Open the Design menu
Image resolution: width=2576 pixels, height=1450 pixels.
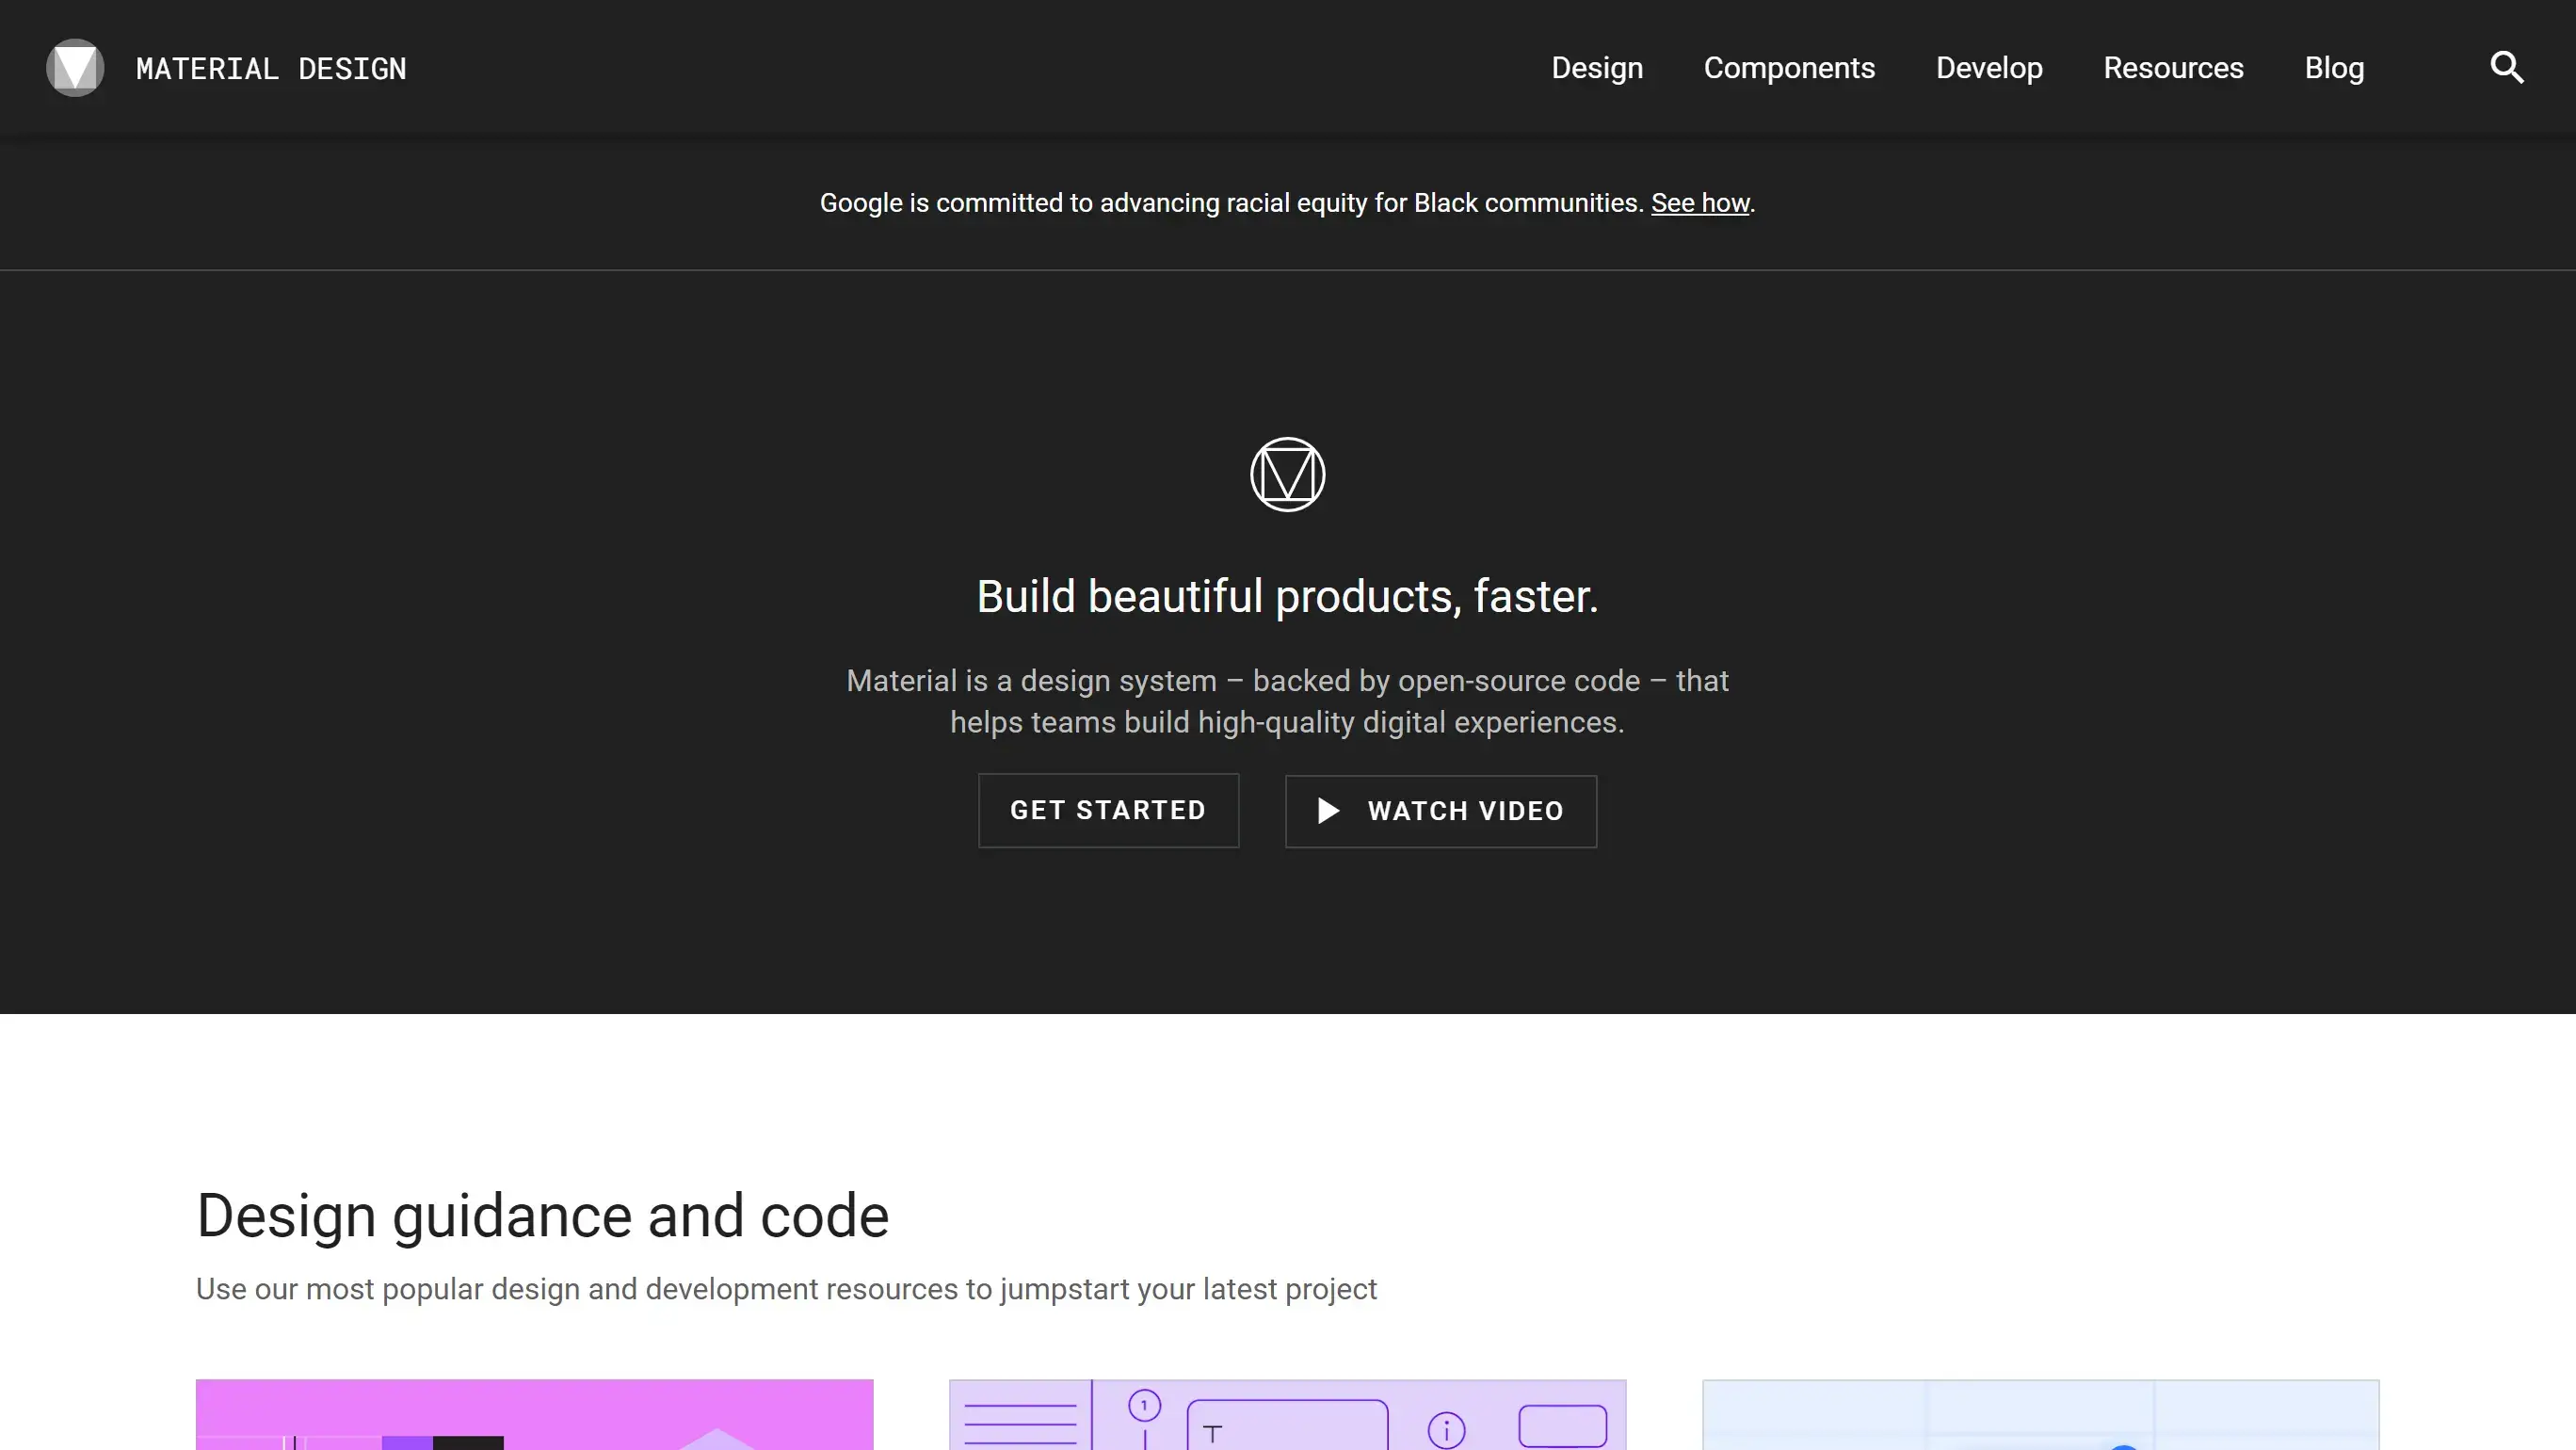coord(1596,68)
